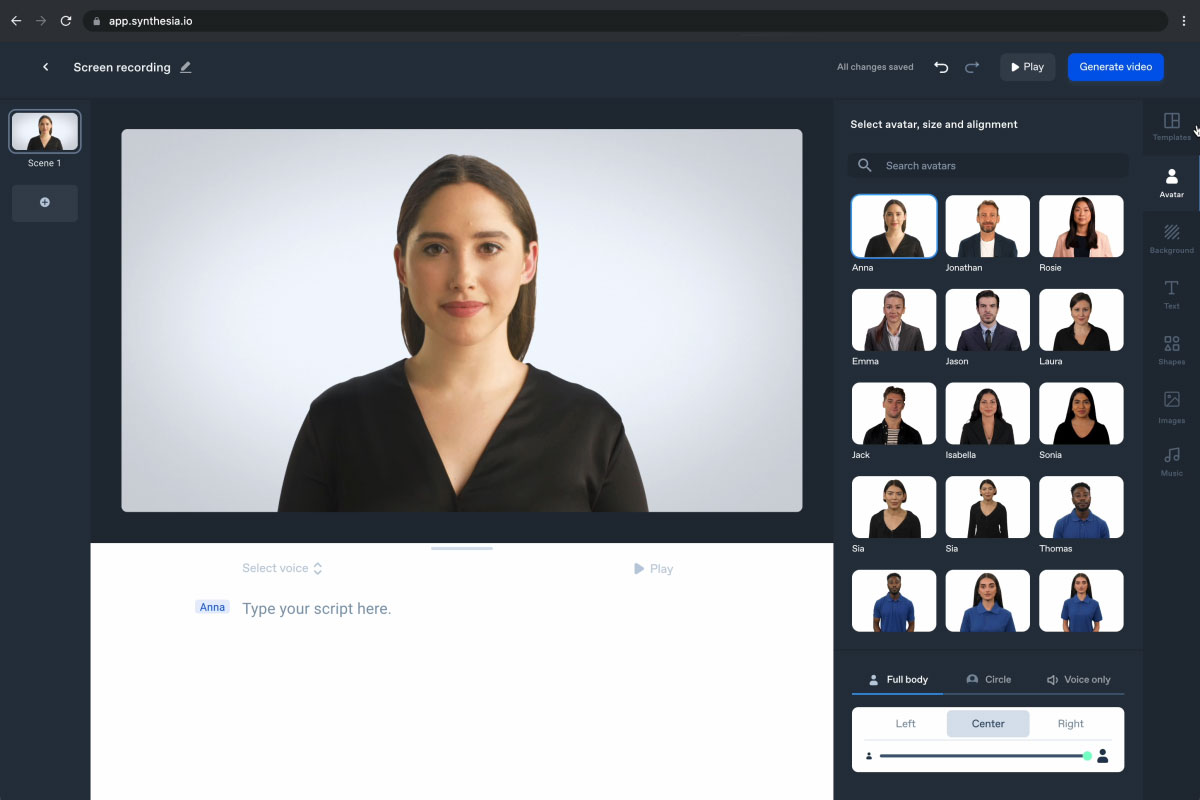The height and width of the screenshot is (800, 1200).
Task: Click the Generate video button
Action: pyautogui.click(x=1115, y=67)
